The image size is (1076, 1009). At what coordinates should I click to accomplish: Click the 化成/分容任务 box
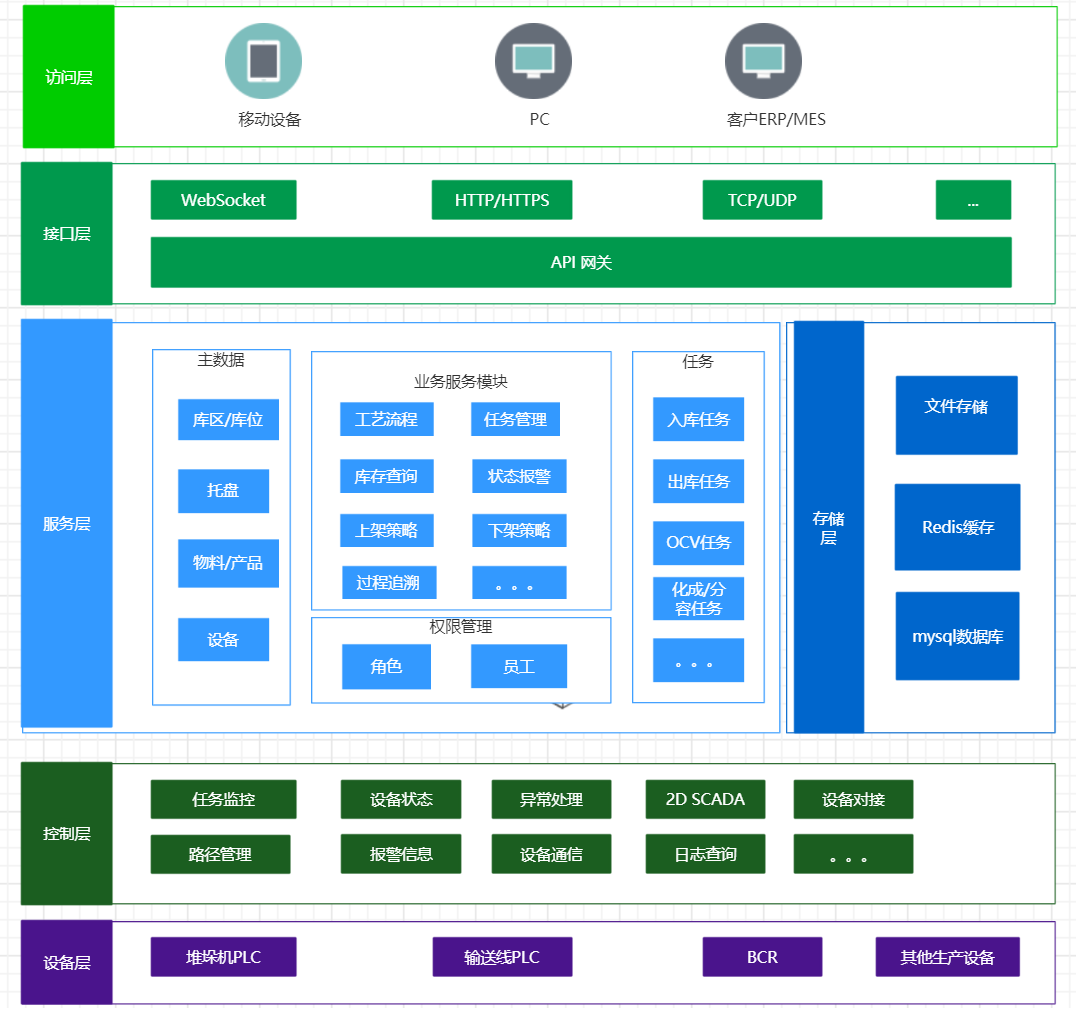[698, 598]
